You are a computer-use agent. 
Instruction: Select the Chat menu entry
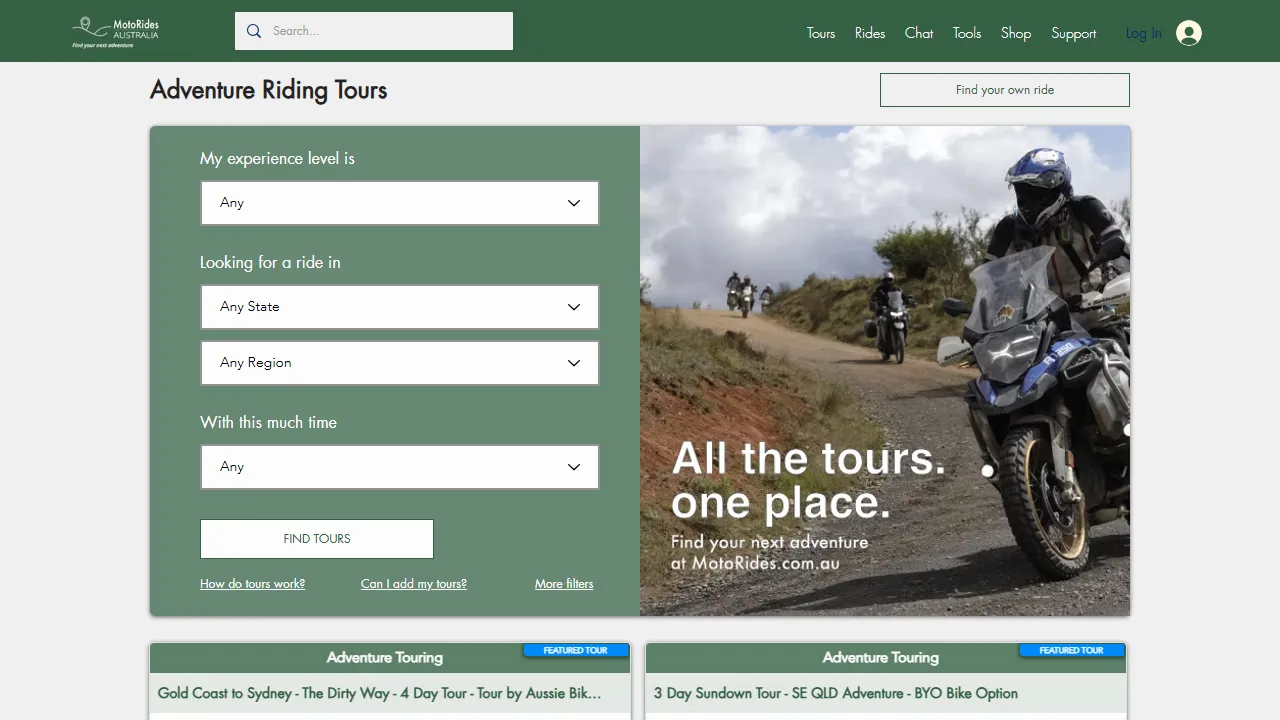[918, 33]
